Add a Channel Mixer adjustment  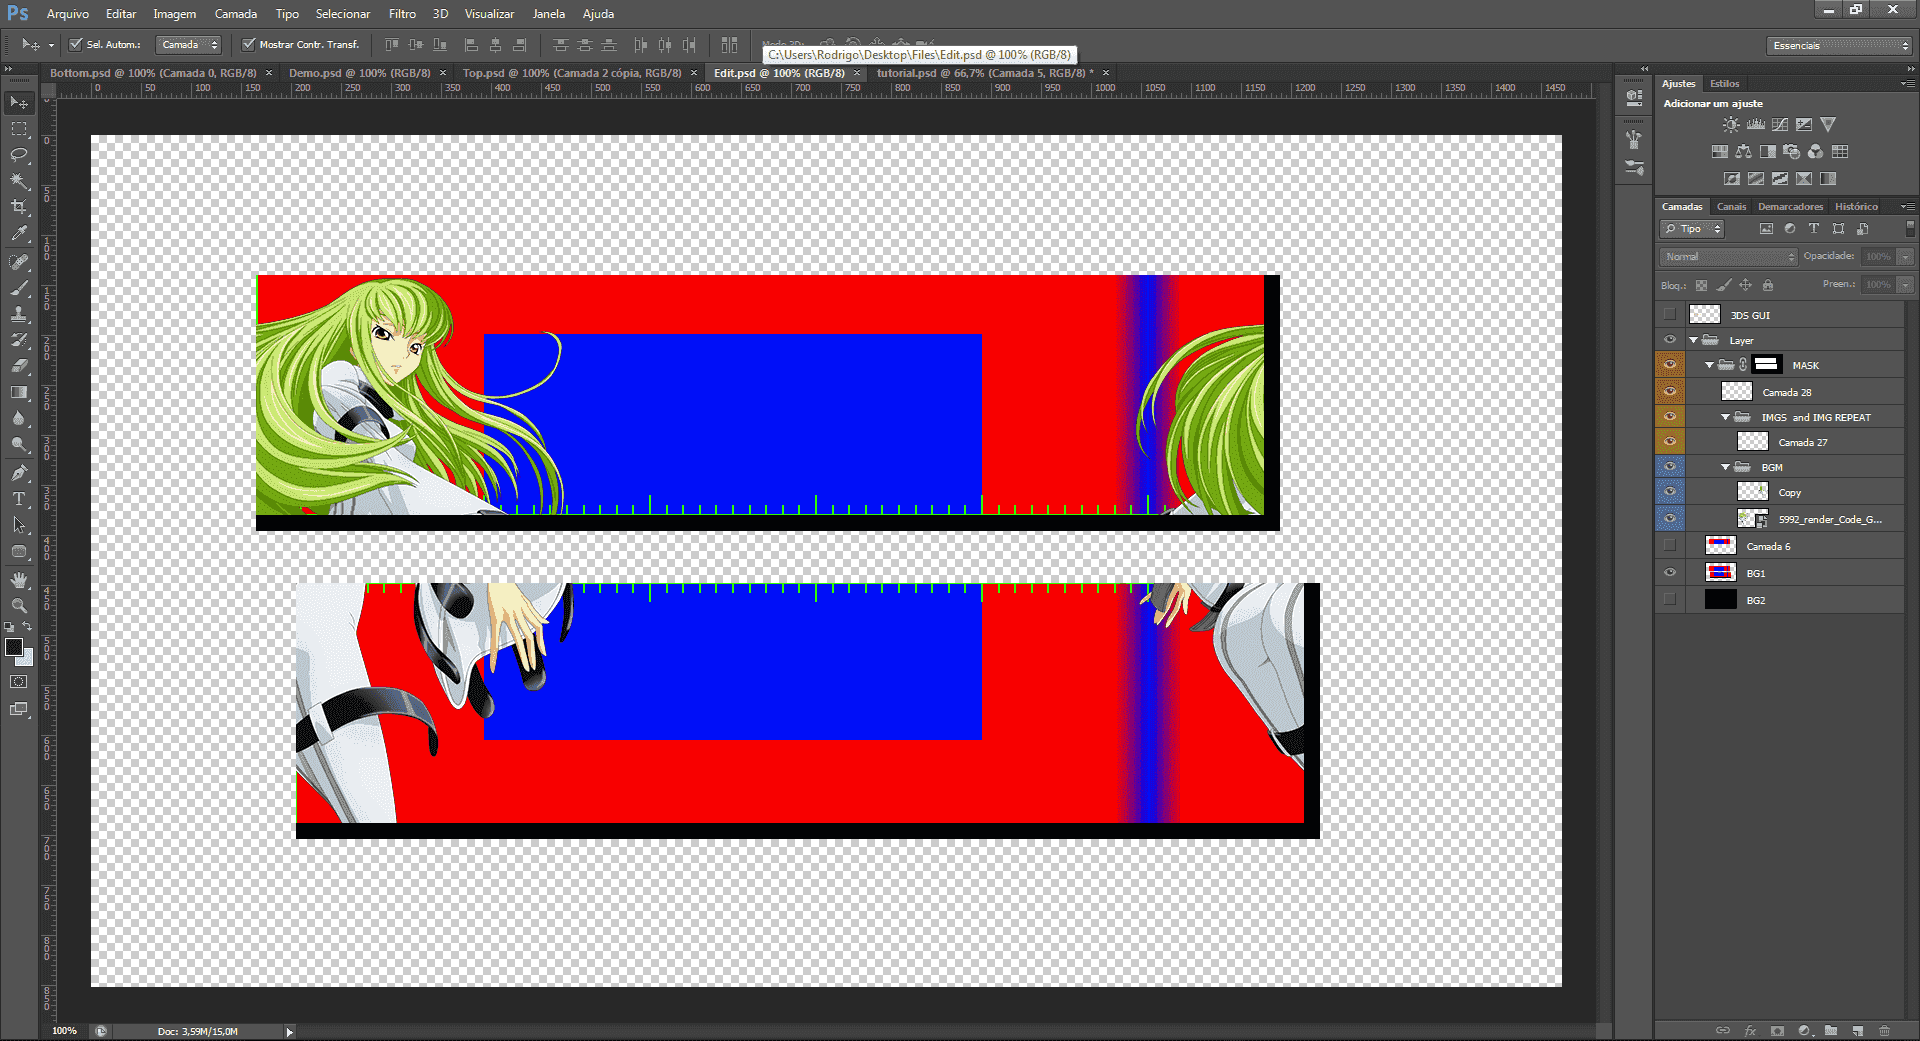tap(1815, 152)
